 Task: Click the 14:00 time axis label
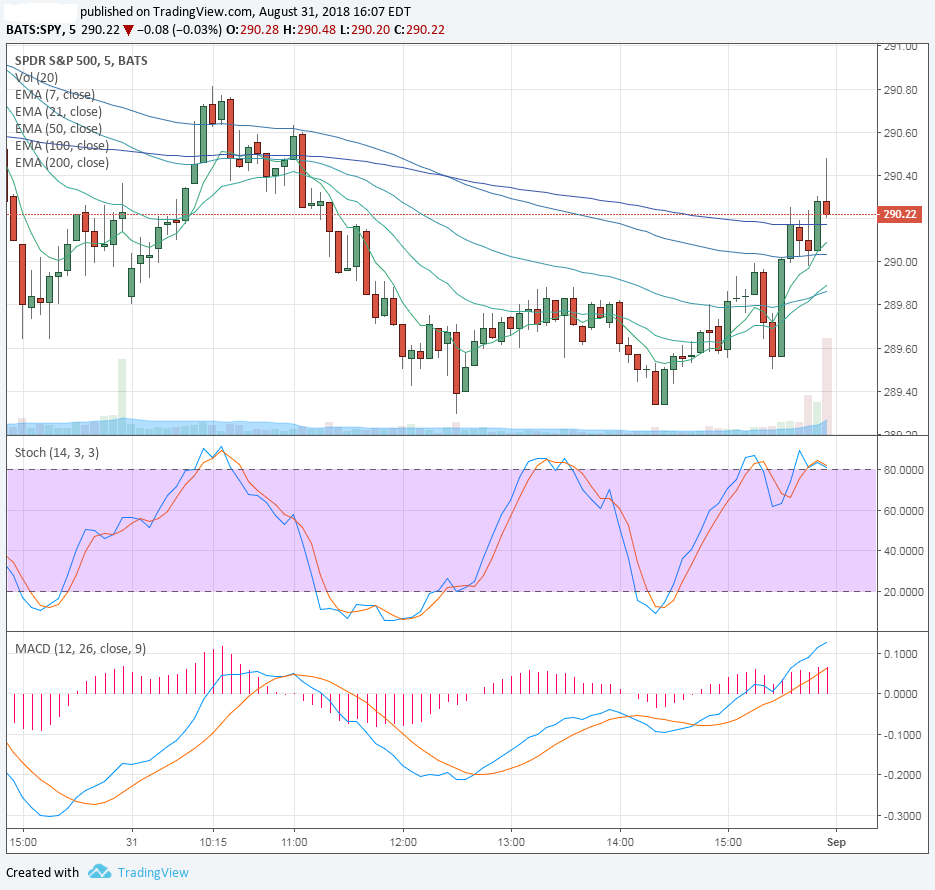click(620, 842)
